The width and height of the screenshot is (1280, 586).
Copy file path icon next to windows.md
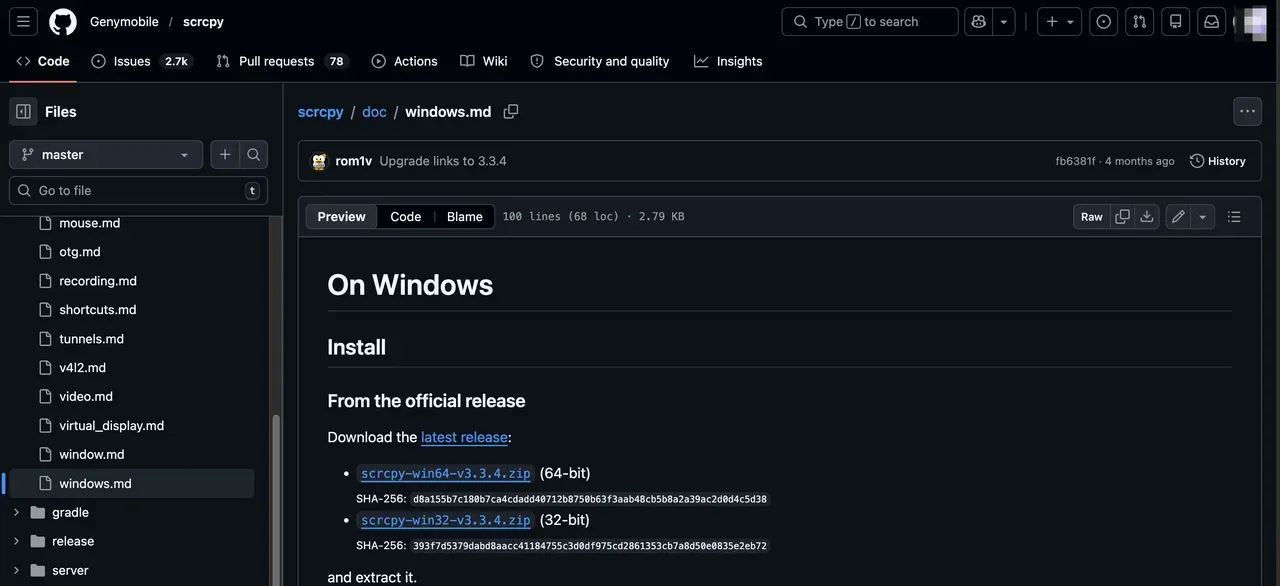pos(511,112)
